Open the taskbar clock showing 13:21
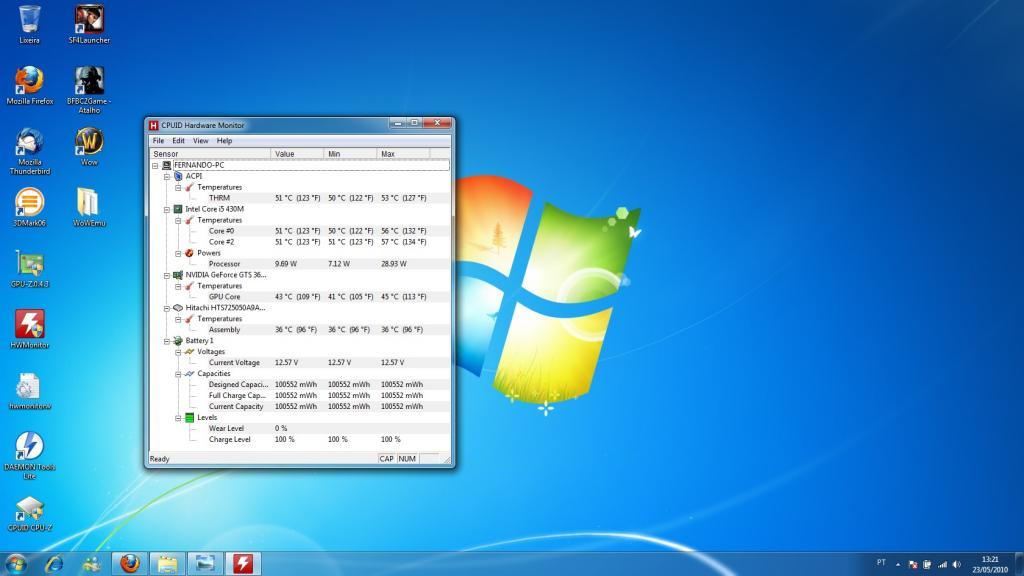 [x=990, y=565]
